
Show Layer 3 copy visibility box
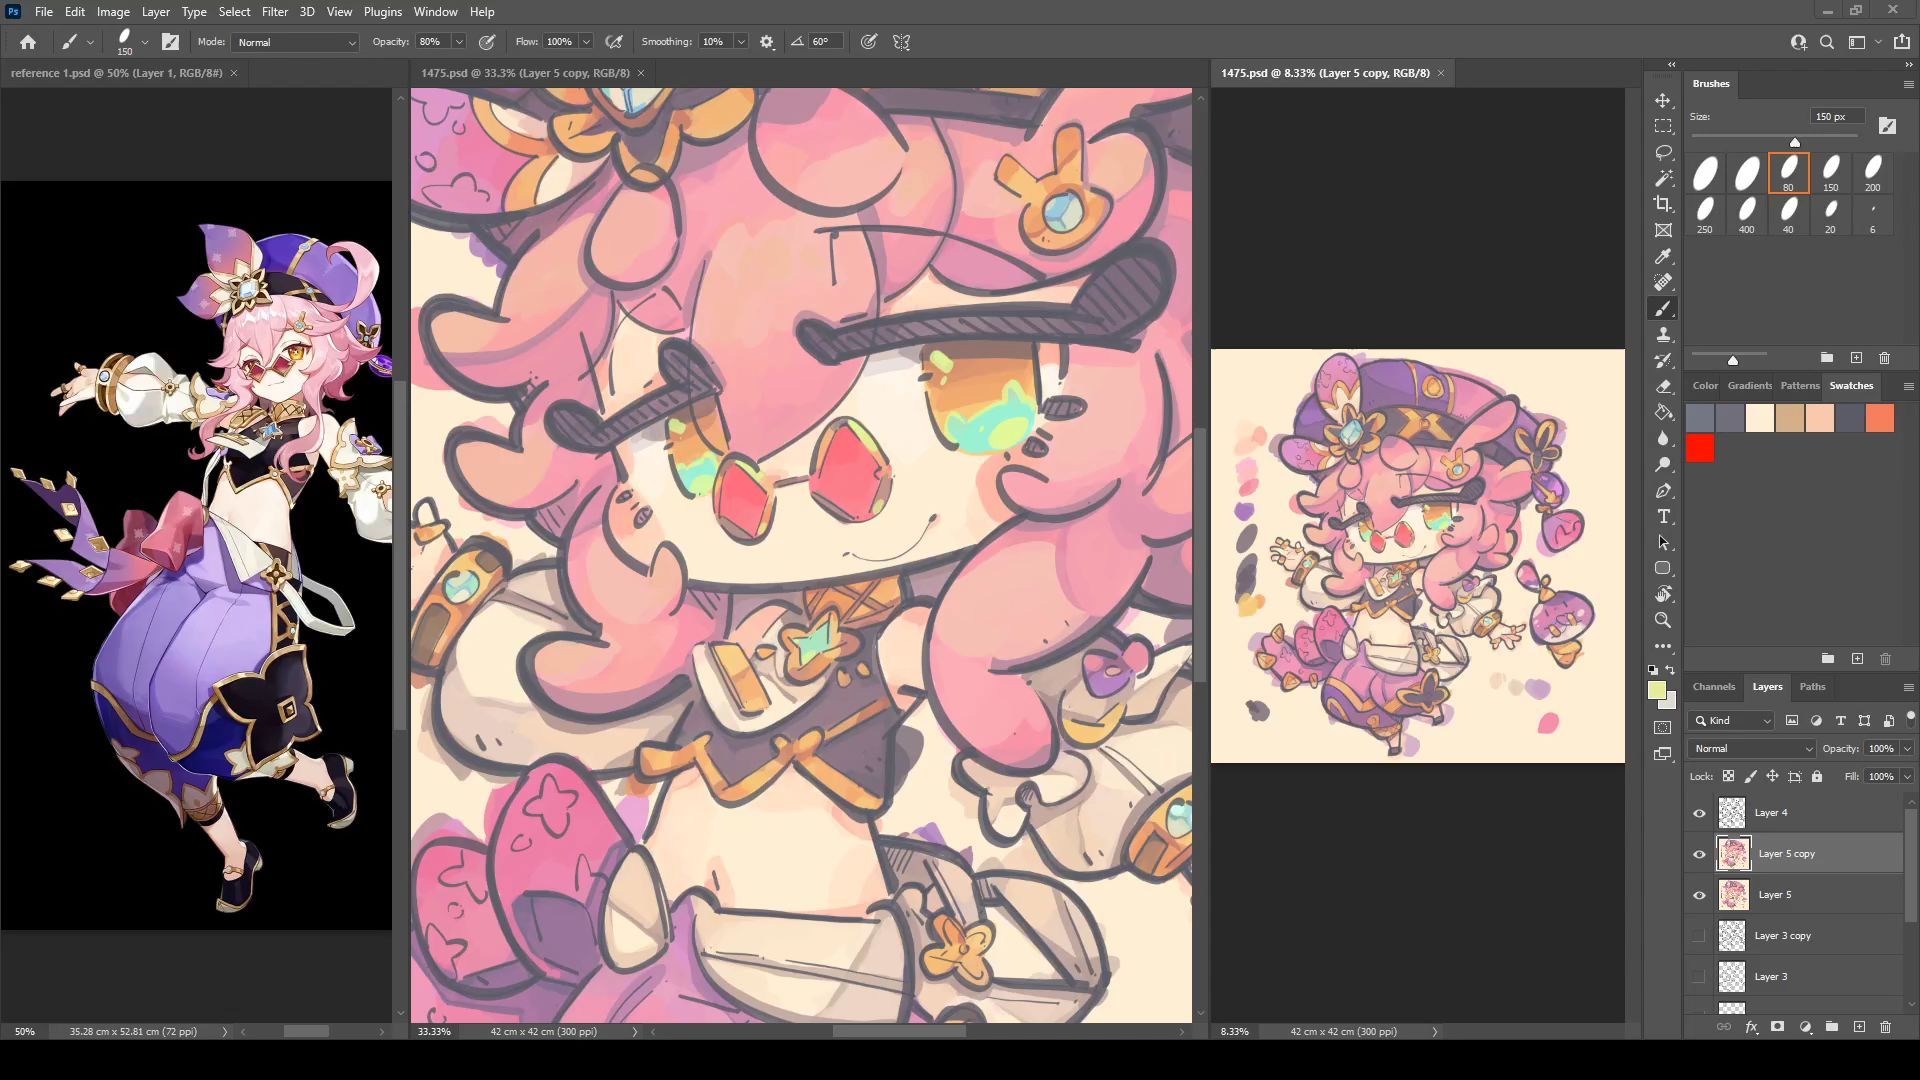point(1699,936)
